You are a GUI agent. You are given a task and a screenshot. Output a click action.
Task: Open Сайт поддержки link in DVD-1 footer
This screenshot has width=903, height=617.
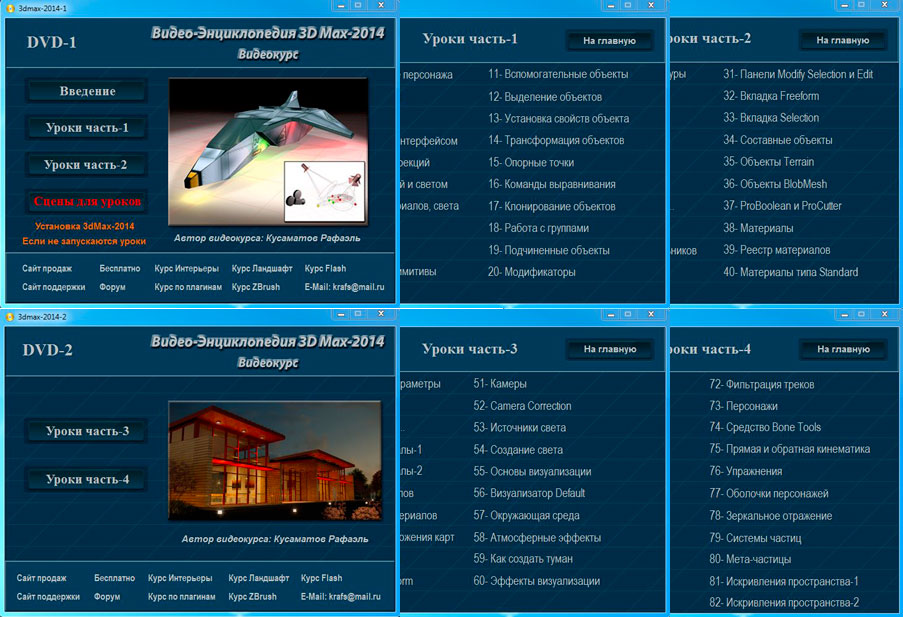pos(54,287)
